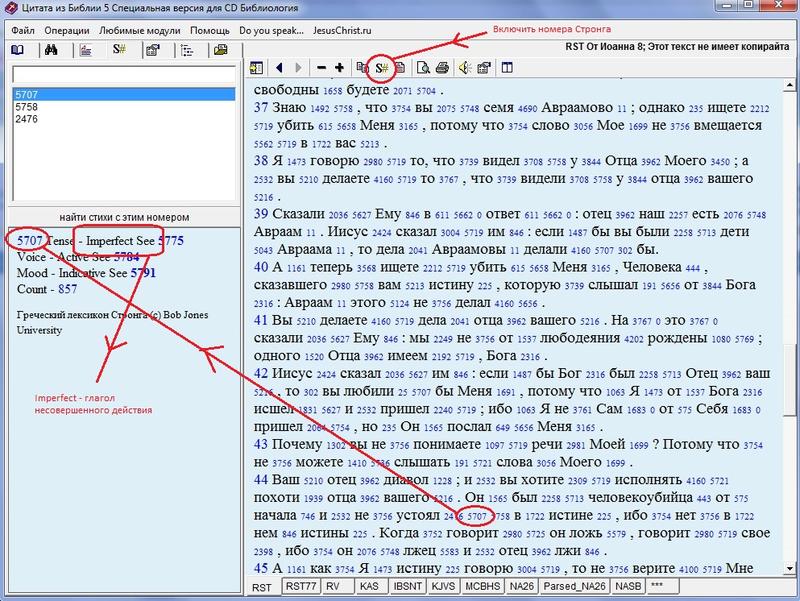Click the Strong's number input field
The height and width of the screenshot is (601, 800).
tap(123, 75)
